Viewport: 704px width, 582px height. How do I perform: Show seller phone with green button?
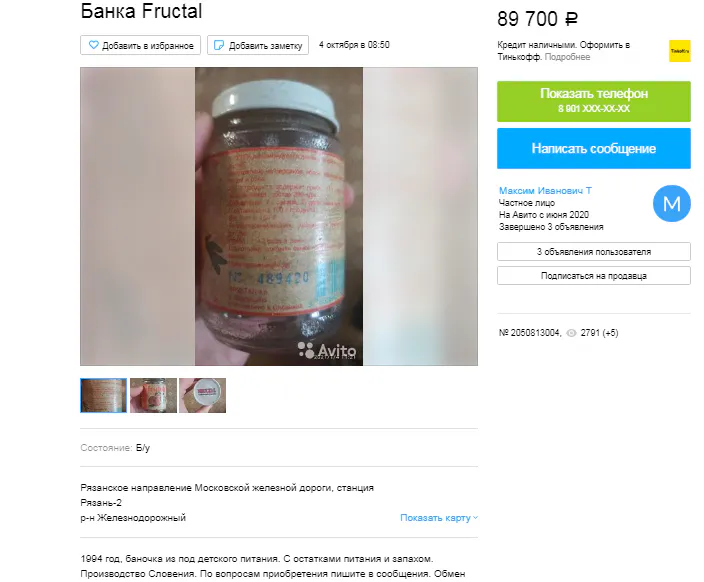click(x=594, y=101)
